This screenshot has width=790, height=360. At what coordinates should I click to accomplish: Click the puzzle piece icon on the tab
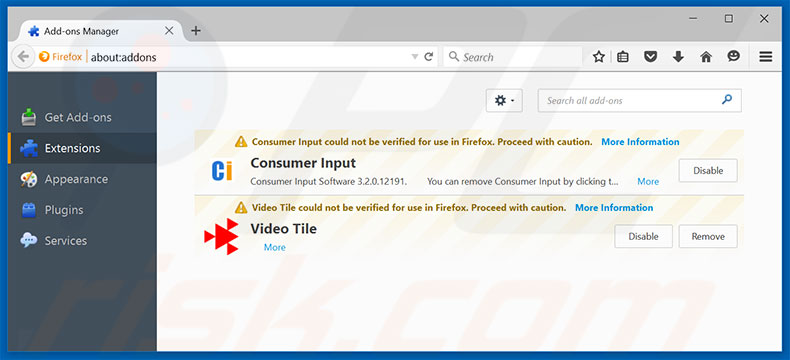34,31
